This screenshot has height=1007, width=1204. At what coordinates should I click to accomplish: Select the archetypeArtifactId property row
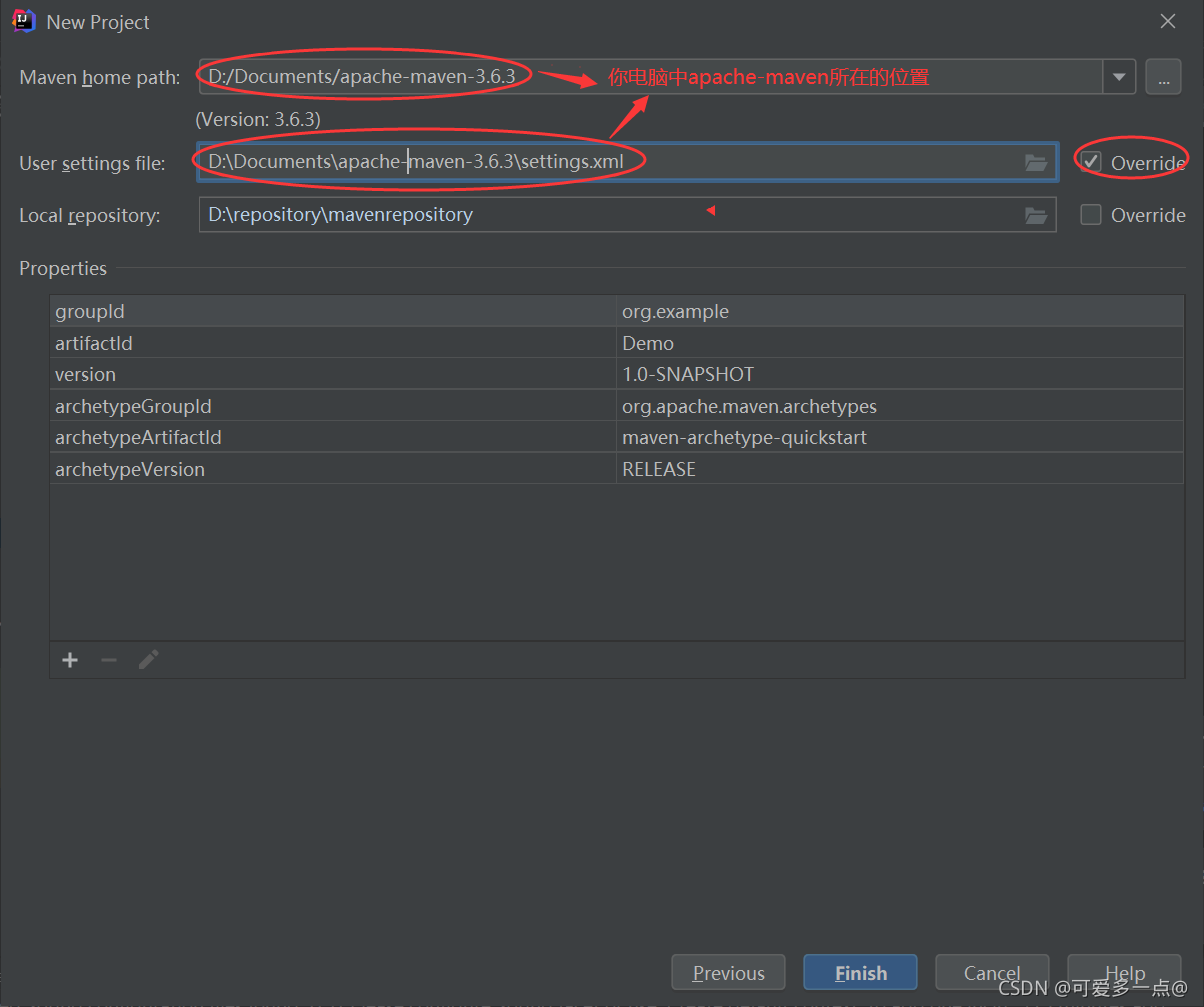click(x=617, y=437)
